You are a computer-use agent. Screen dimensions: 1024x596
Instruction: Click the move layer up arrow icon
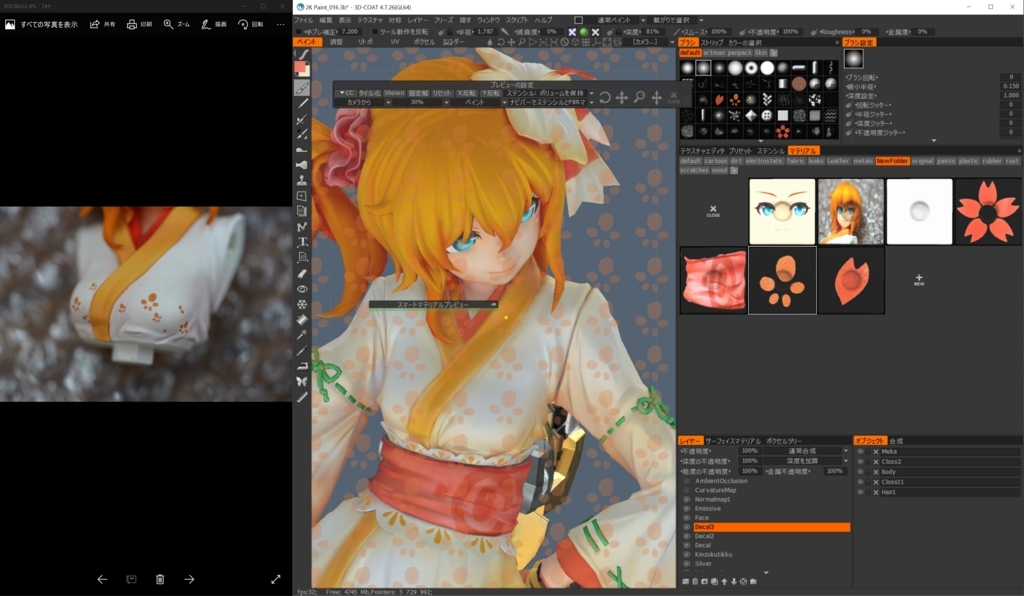point(724,581)
